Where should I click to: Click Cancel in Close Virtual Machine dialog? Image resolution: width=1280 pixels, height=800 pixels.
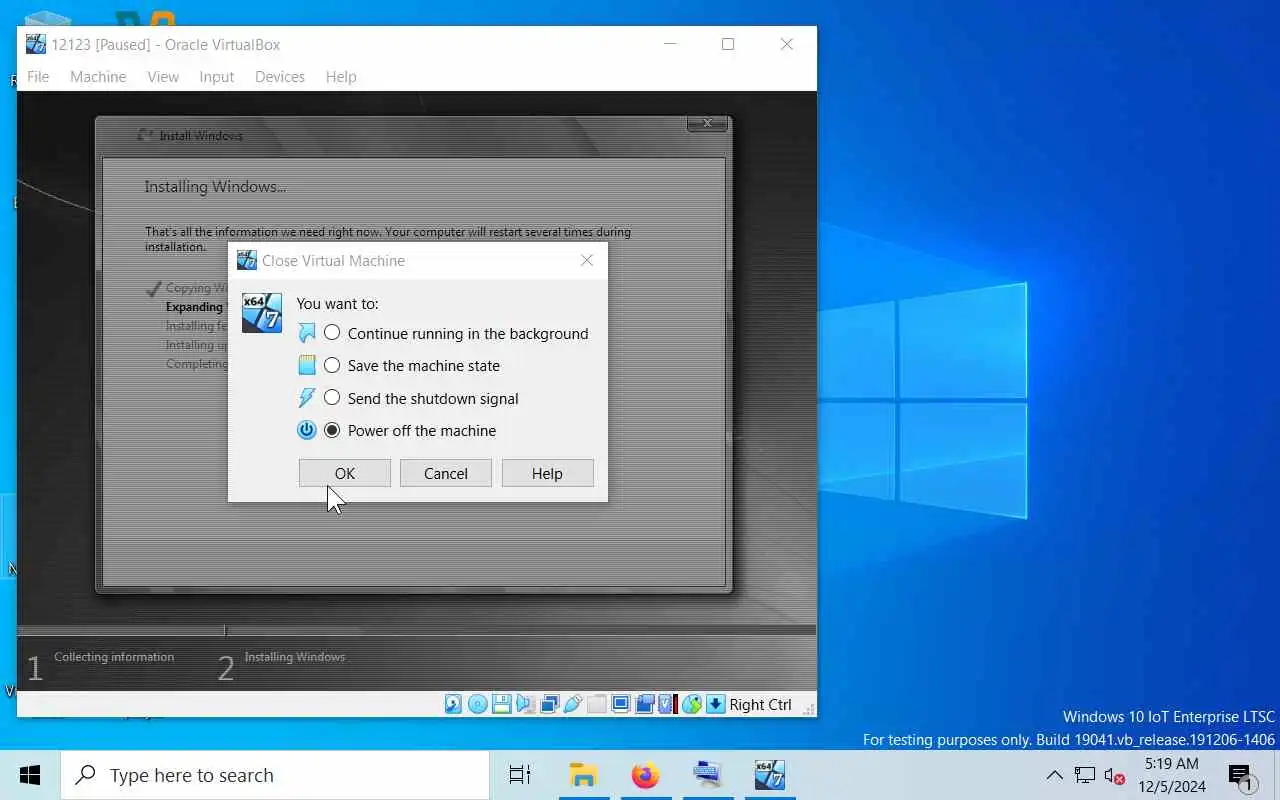pyautogui.click(x=446, y=473)
